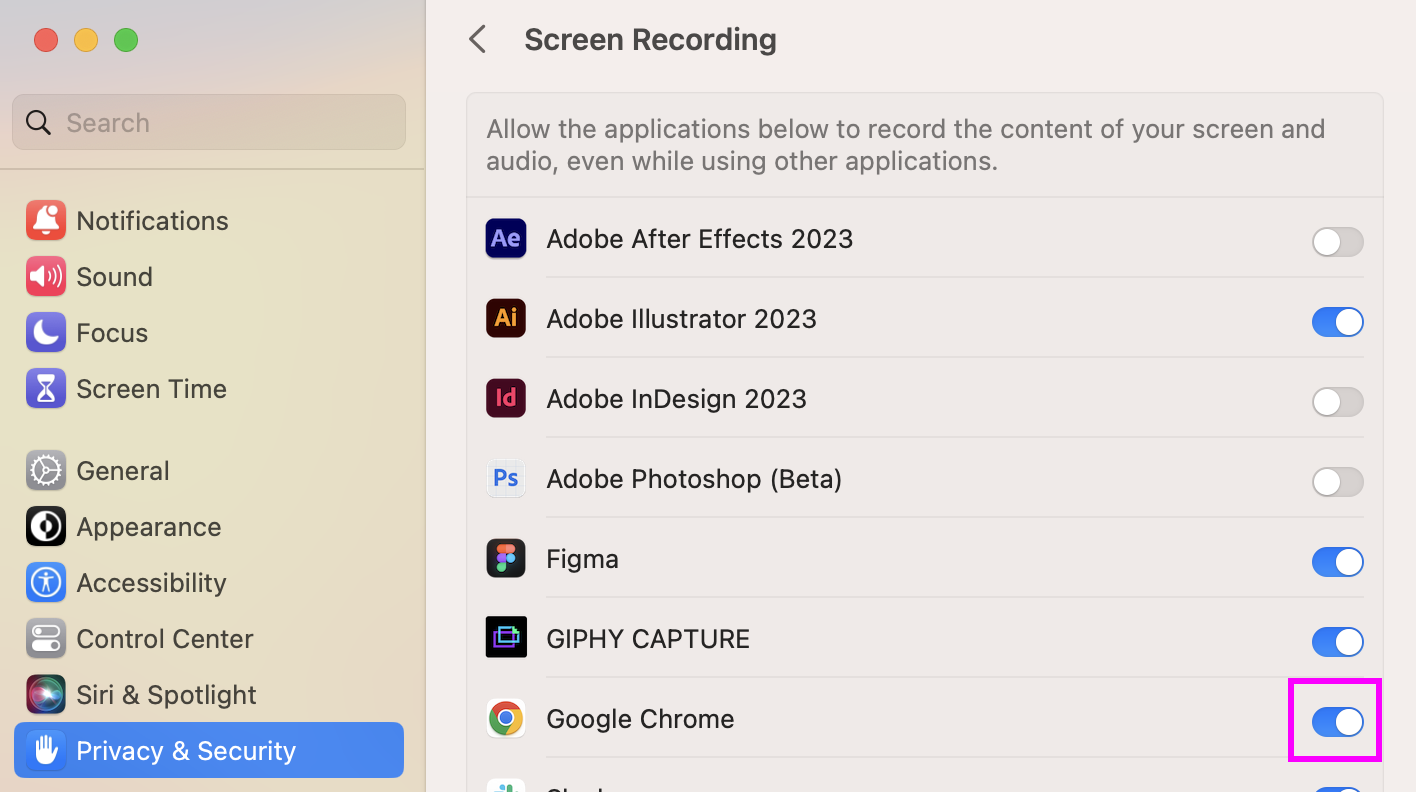This screenshot has width=1416, height=792.
Task: Disable screen recording for Adobe Illustrator 2023
Action: (1337, 322)
